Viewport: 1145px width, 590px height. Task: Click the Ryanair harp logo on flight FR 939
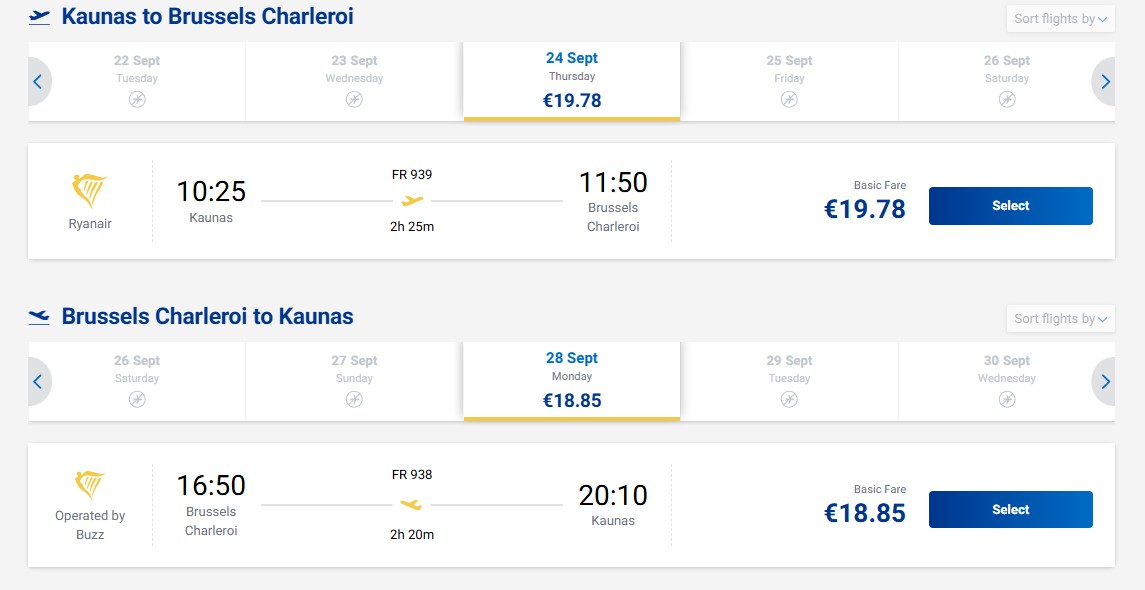pos(90,191)
